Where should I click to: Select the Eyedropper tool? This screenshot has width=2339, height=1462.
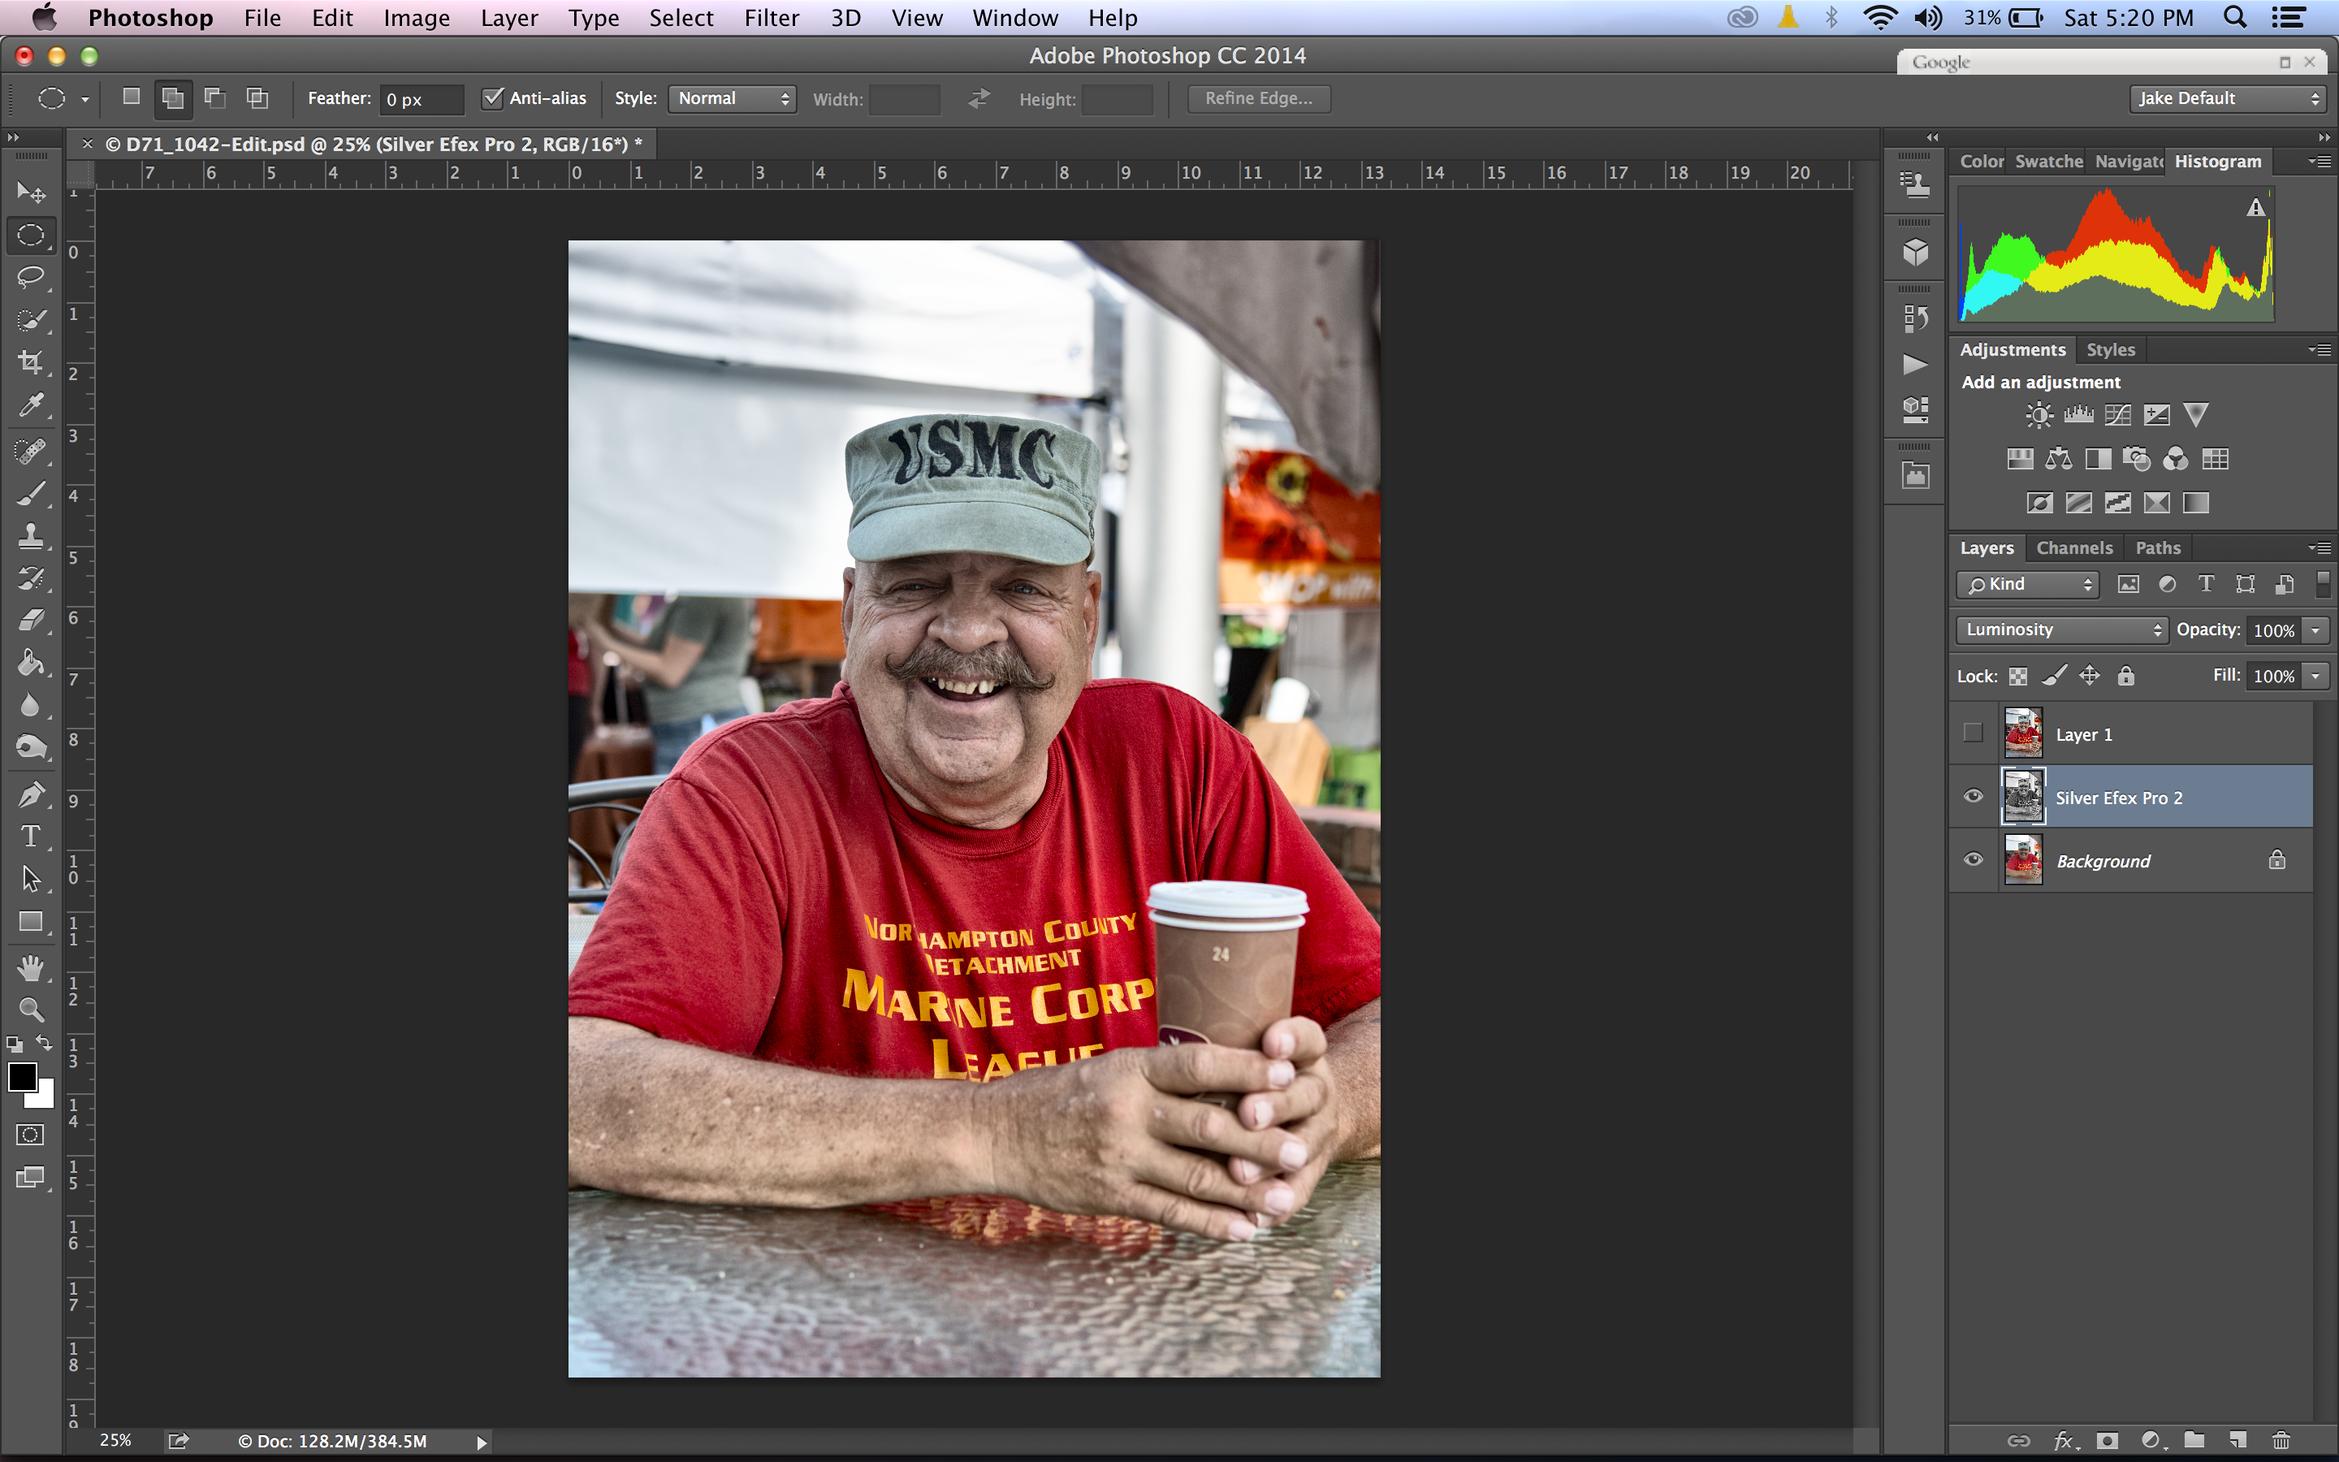coord(31,405)
